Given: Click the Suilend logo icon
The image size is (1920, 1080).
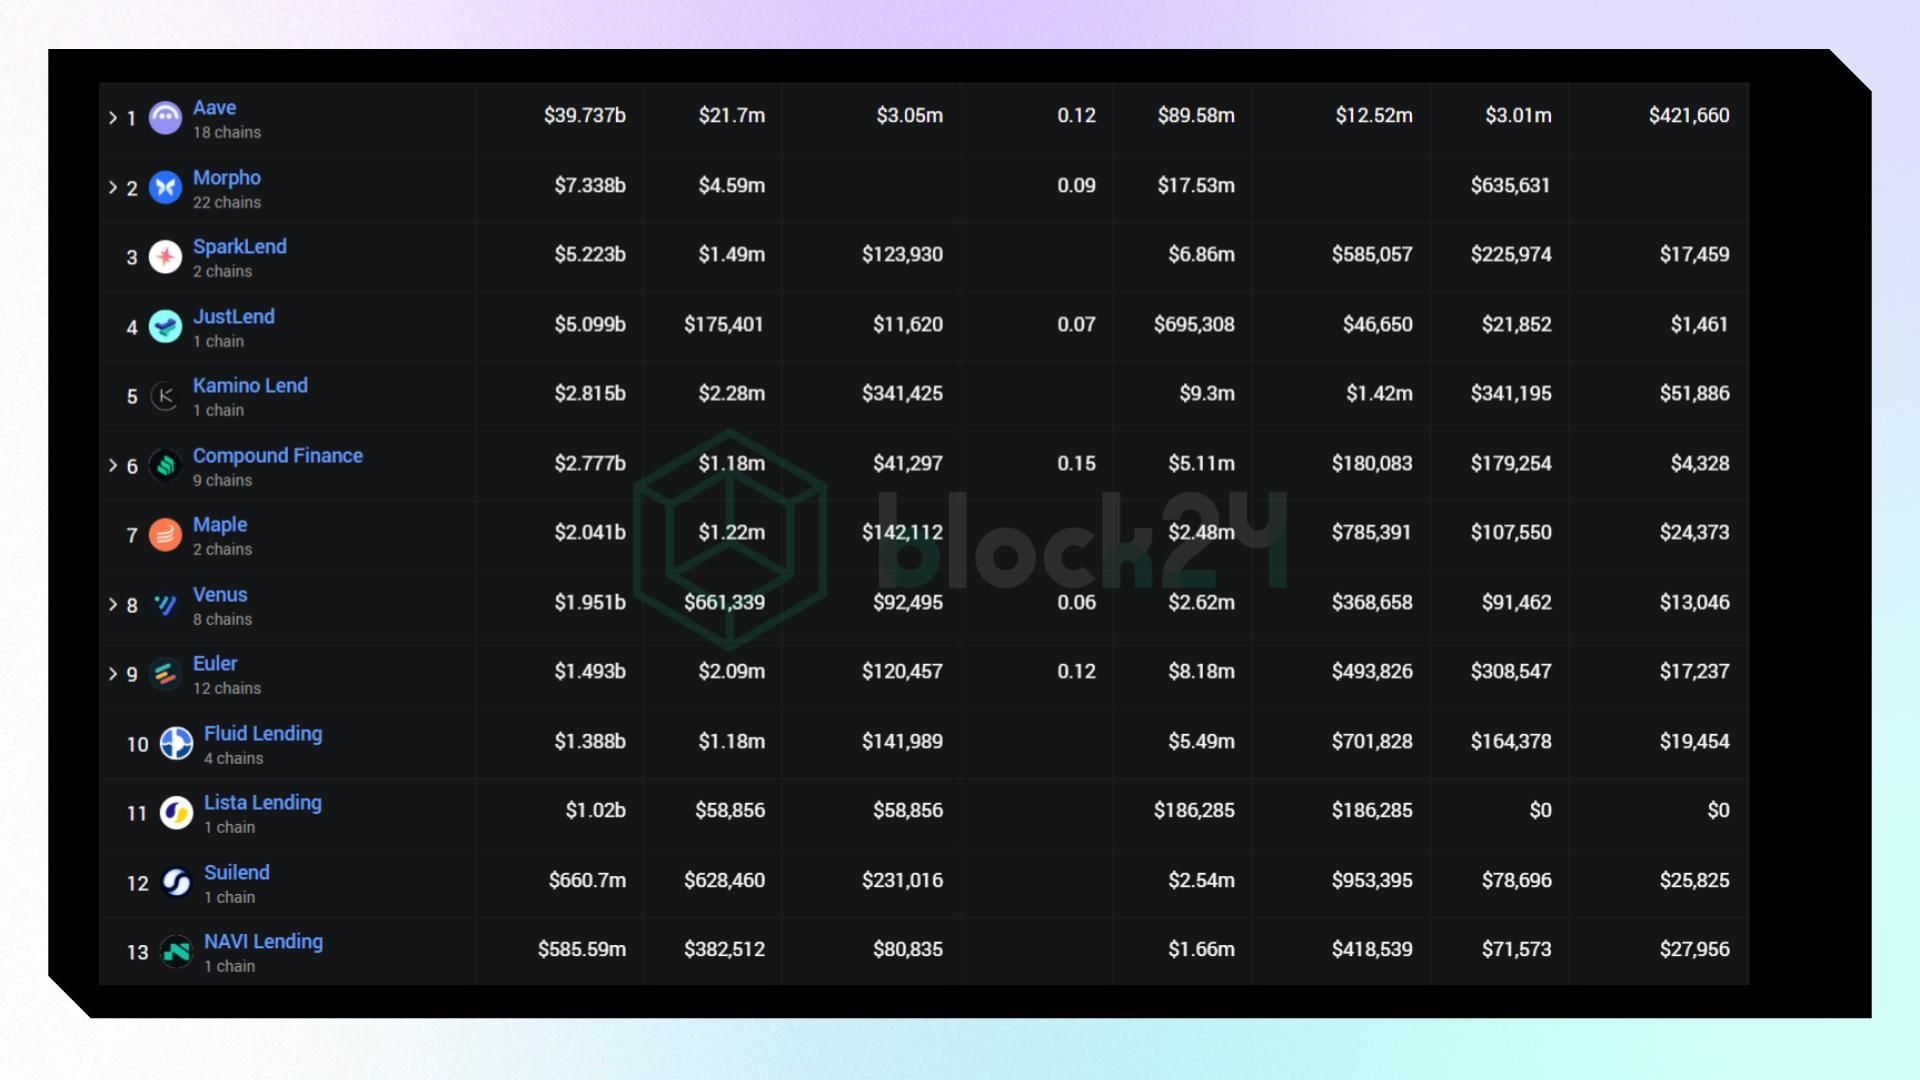Looking at the screenshot, I should 176,882.
